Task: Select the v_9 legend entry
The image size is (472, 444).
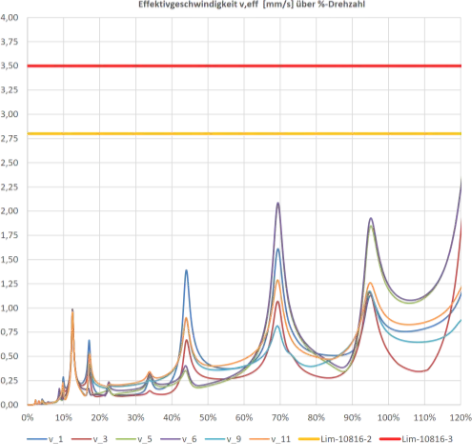Action: [x=223, y=439]
